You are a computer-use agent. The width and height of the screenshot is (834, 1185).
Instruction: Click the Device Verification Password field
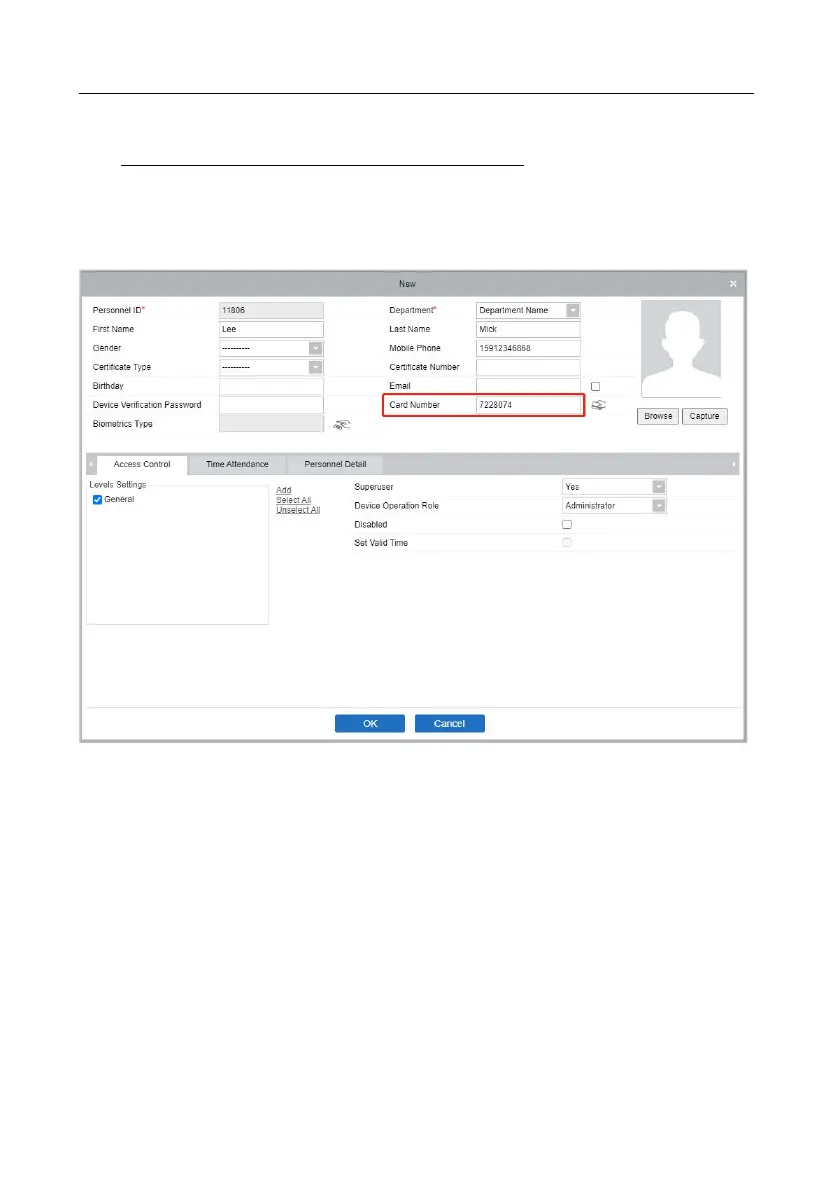[271, 405]
